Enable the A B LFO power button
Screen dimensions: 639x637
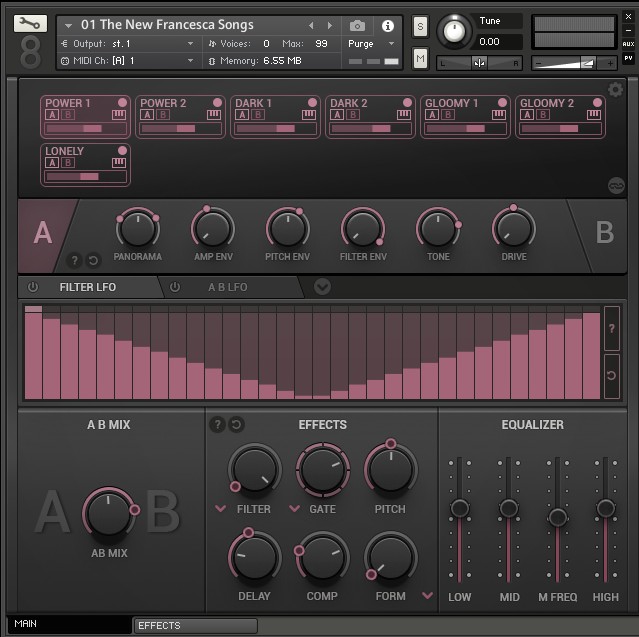coord(175,287)
